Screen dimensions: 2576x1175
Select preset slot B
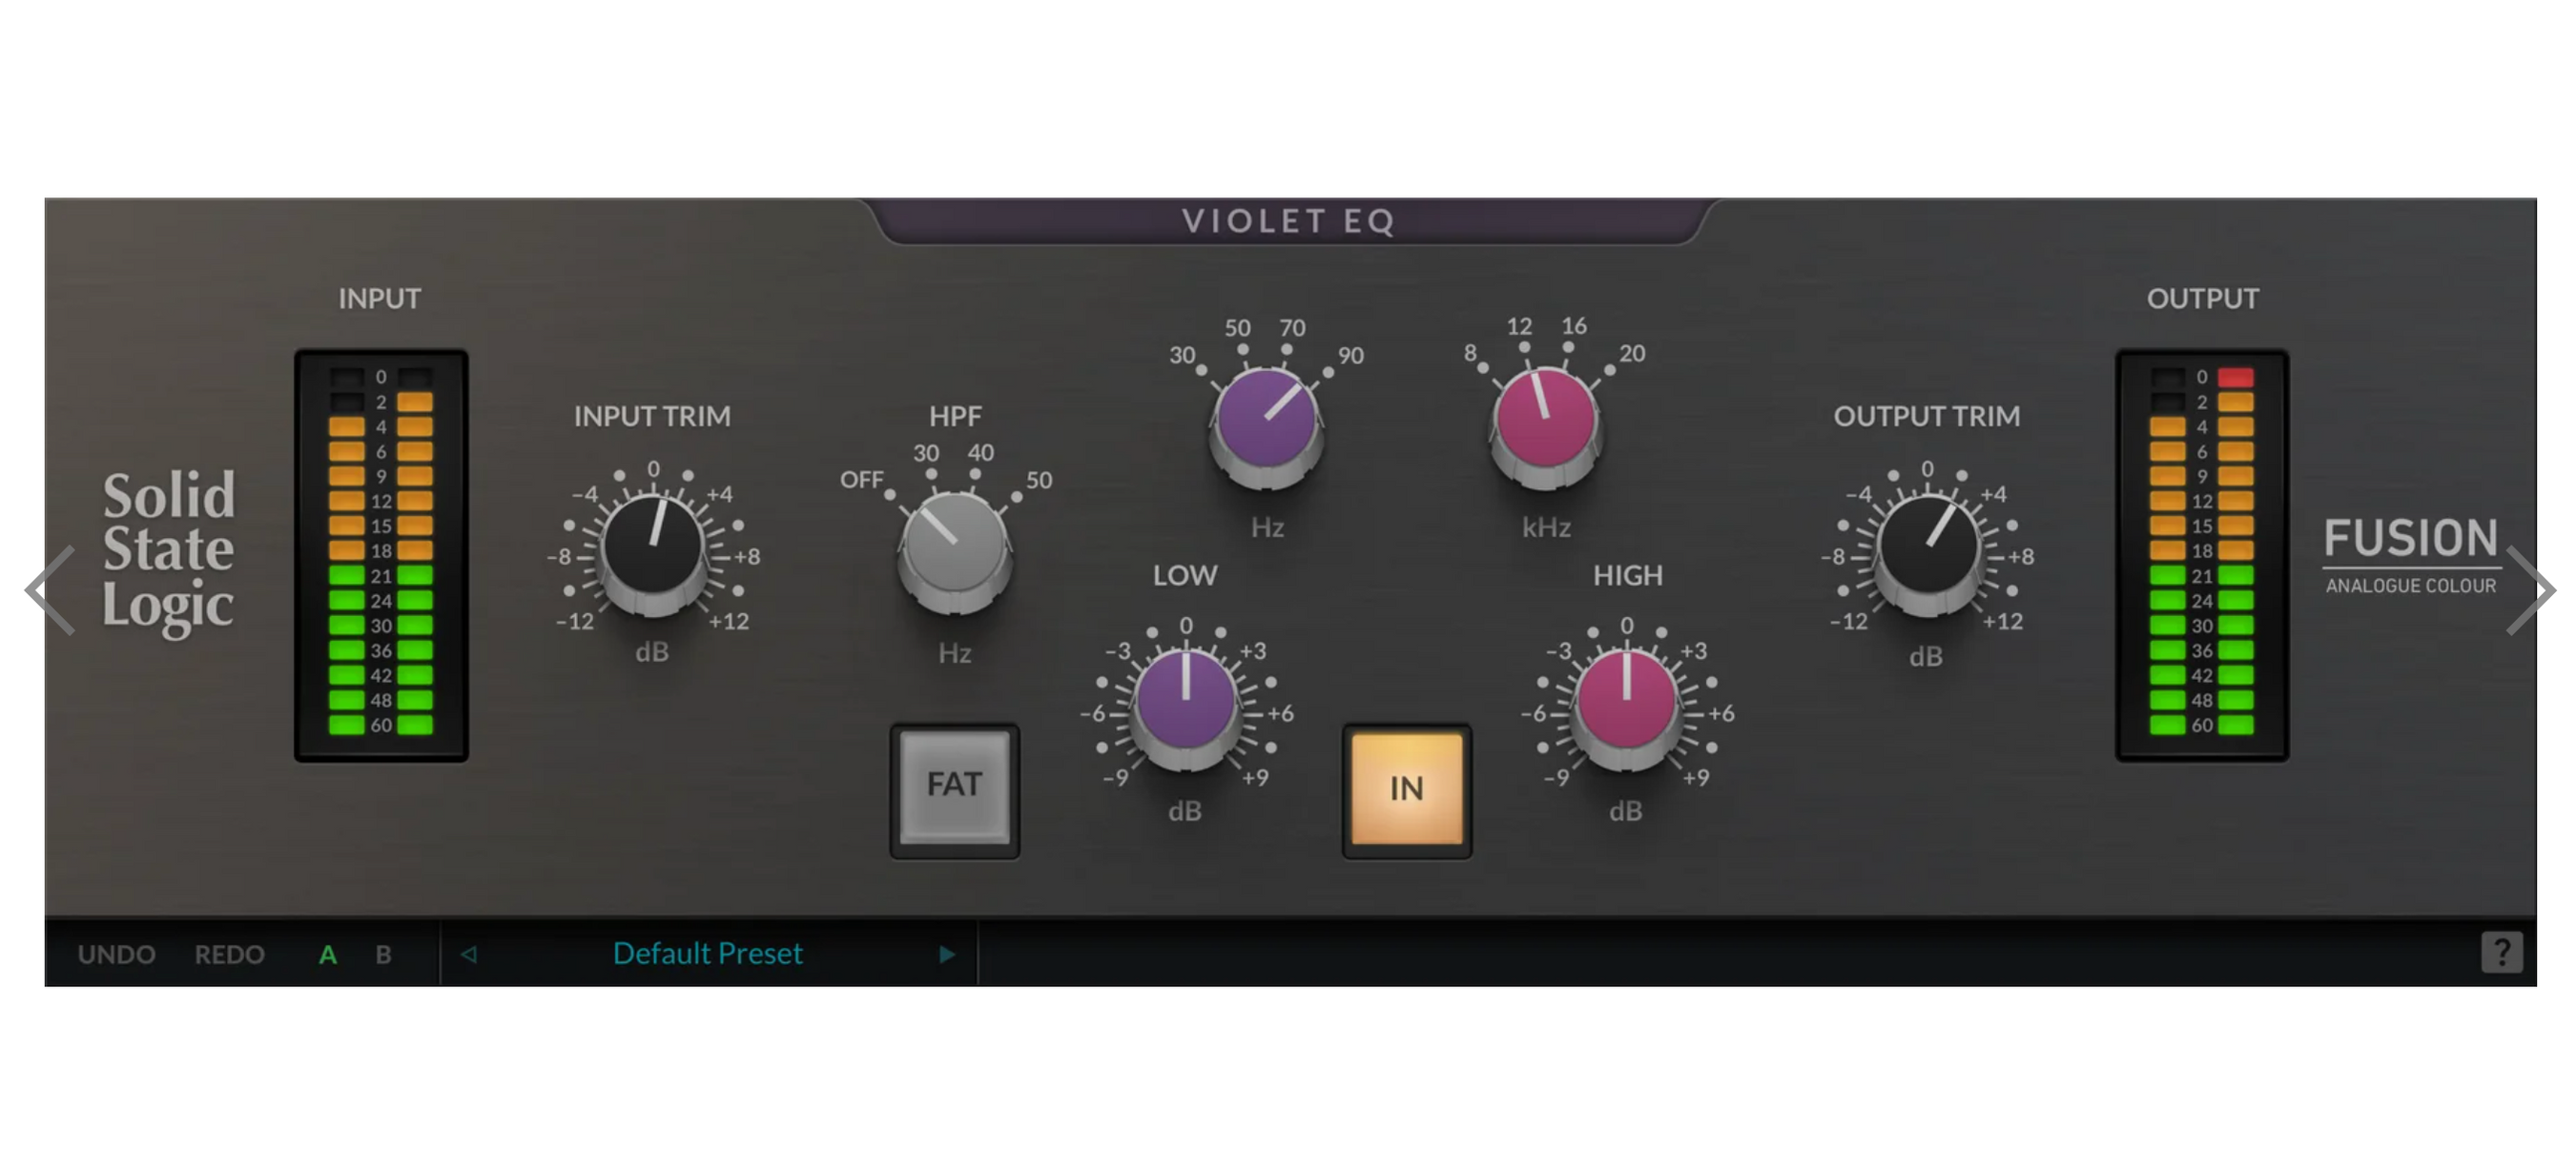click(x=383, y=954)
